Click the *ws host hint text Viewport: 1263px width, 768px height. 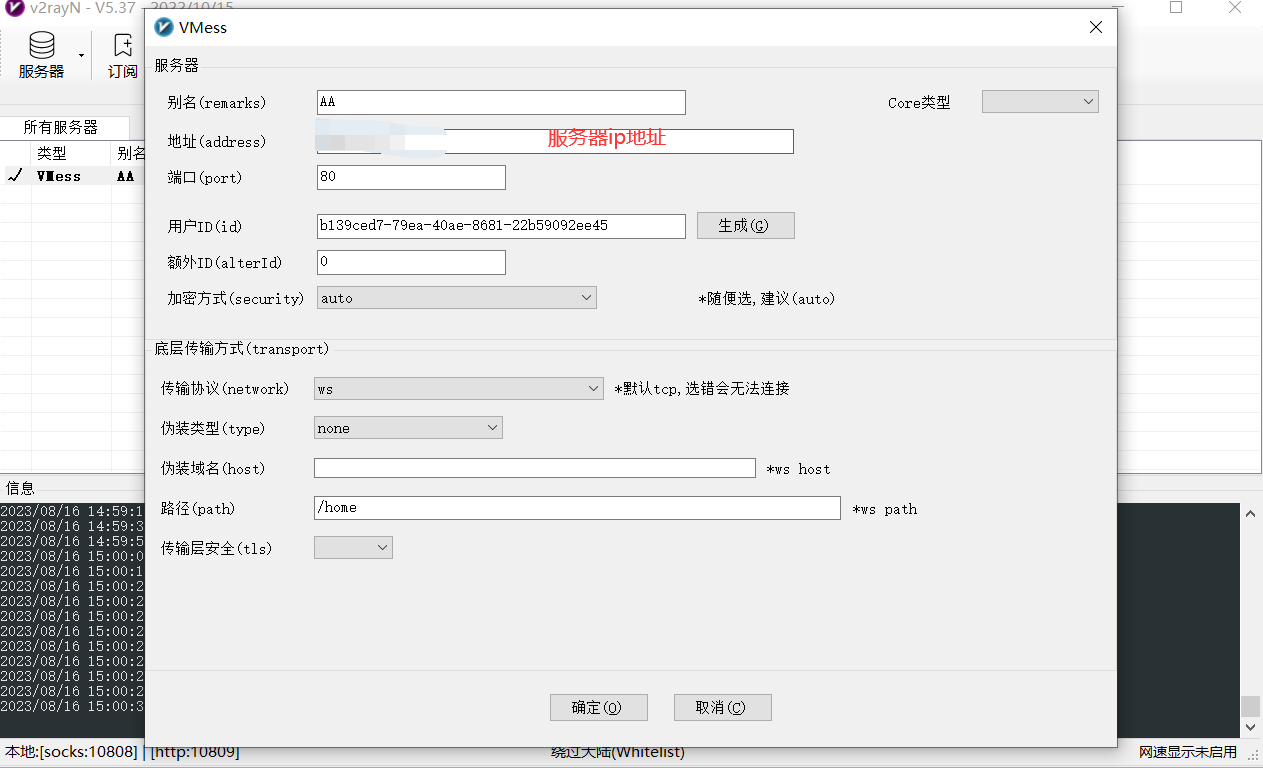[798, 469]
